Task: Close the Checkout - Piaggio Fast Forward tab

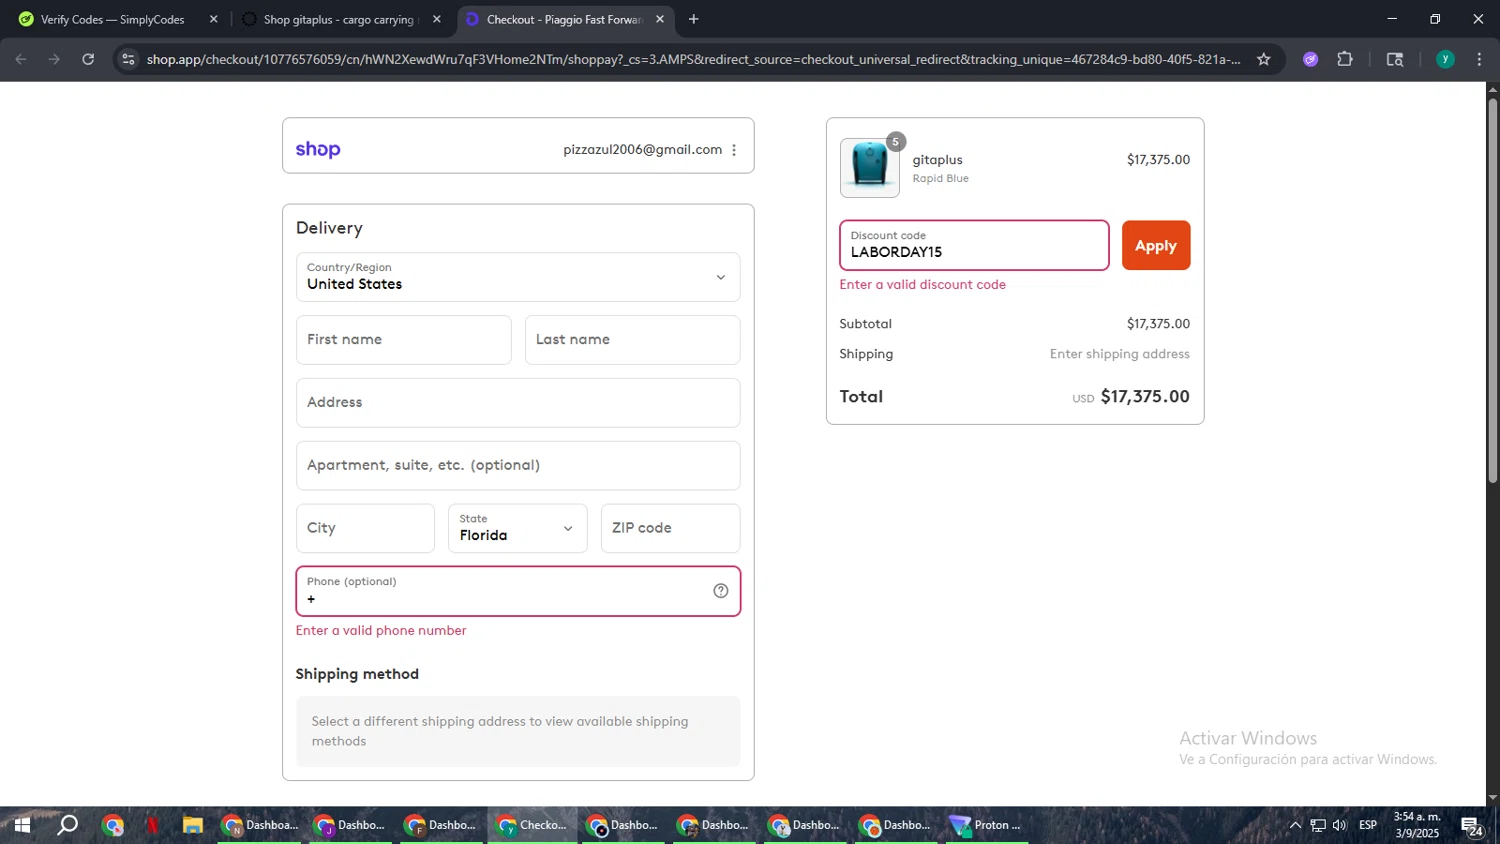Action: point(660,19)
